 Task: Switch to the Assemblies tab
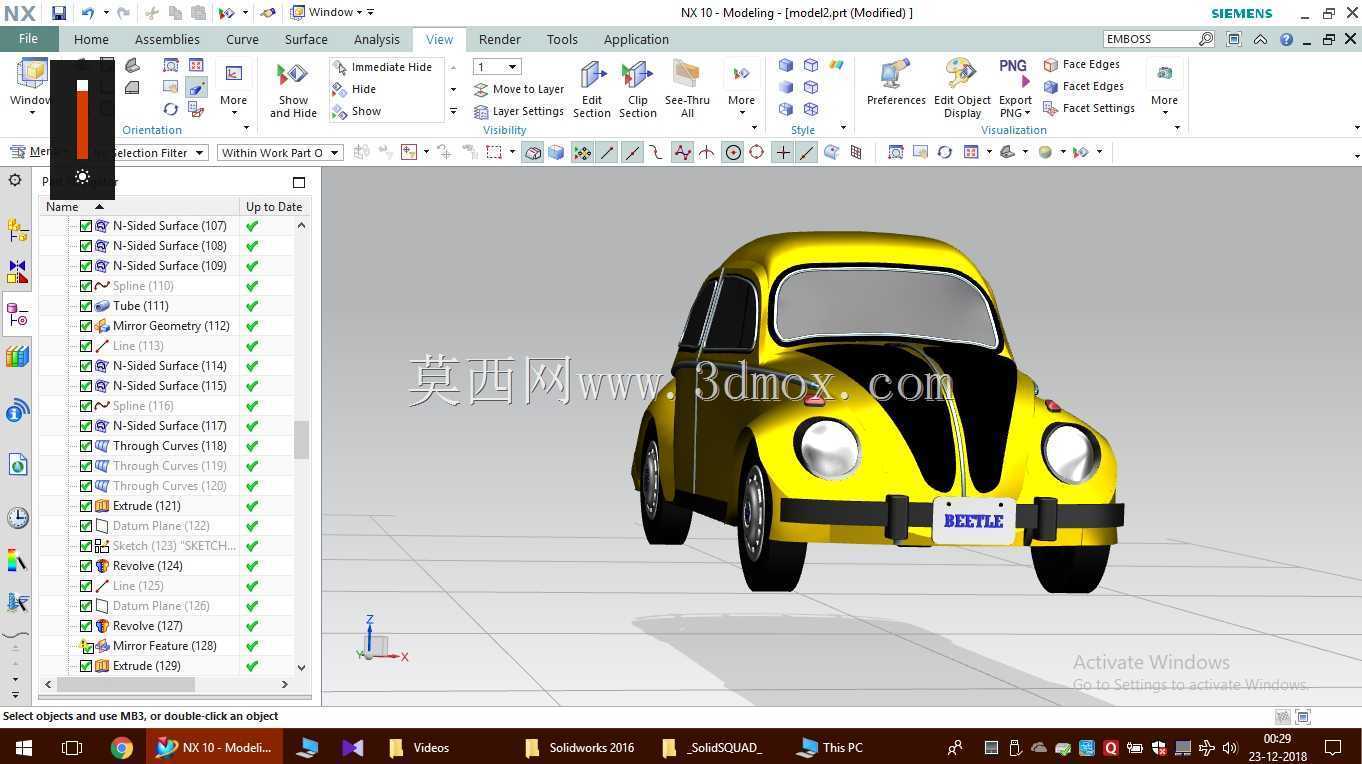point(167,39)
